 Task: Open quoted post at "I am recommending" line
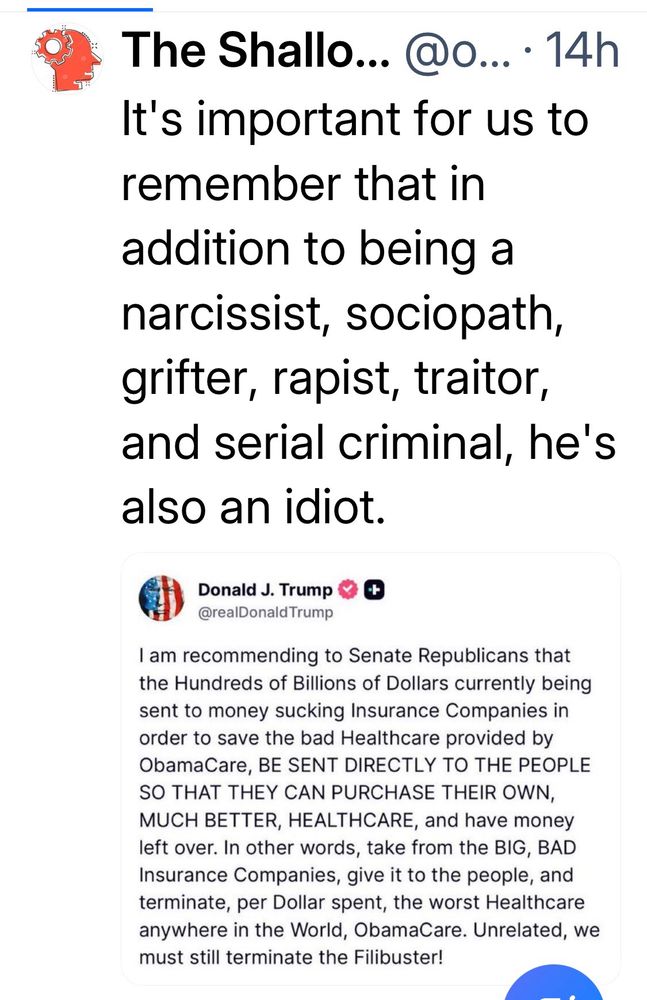coord(355,656)
